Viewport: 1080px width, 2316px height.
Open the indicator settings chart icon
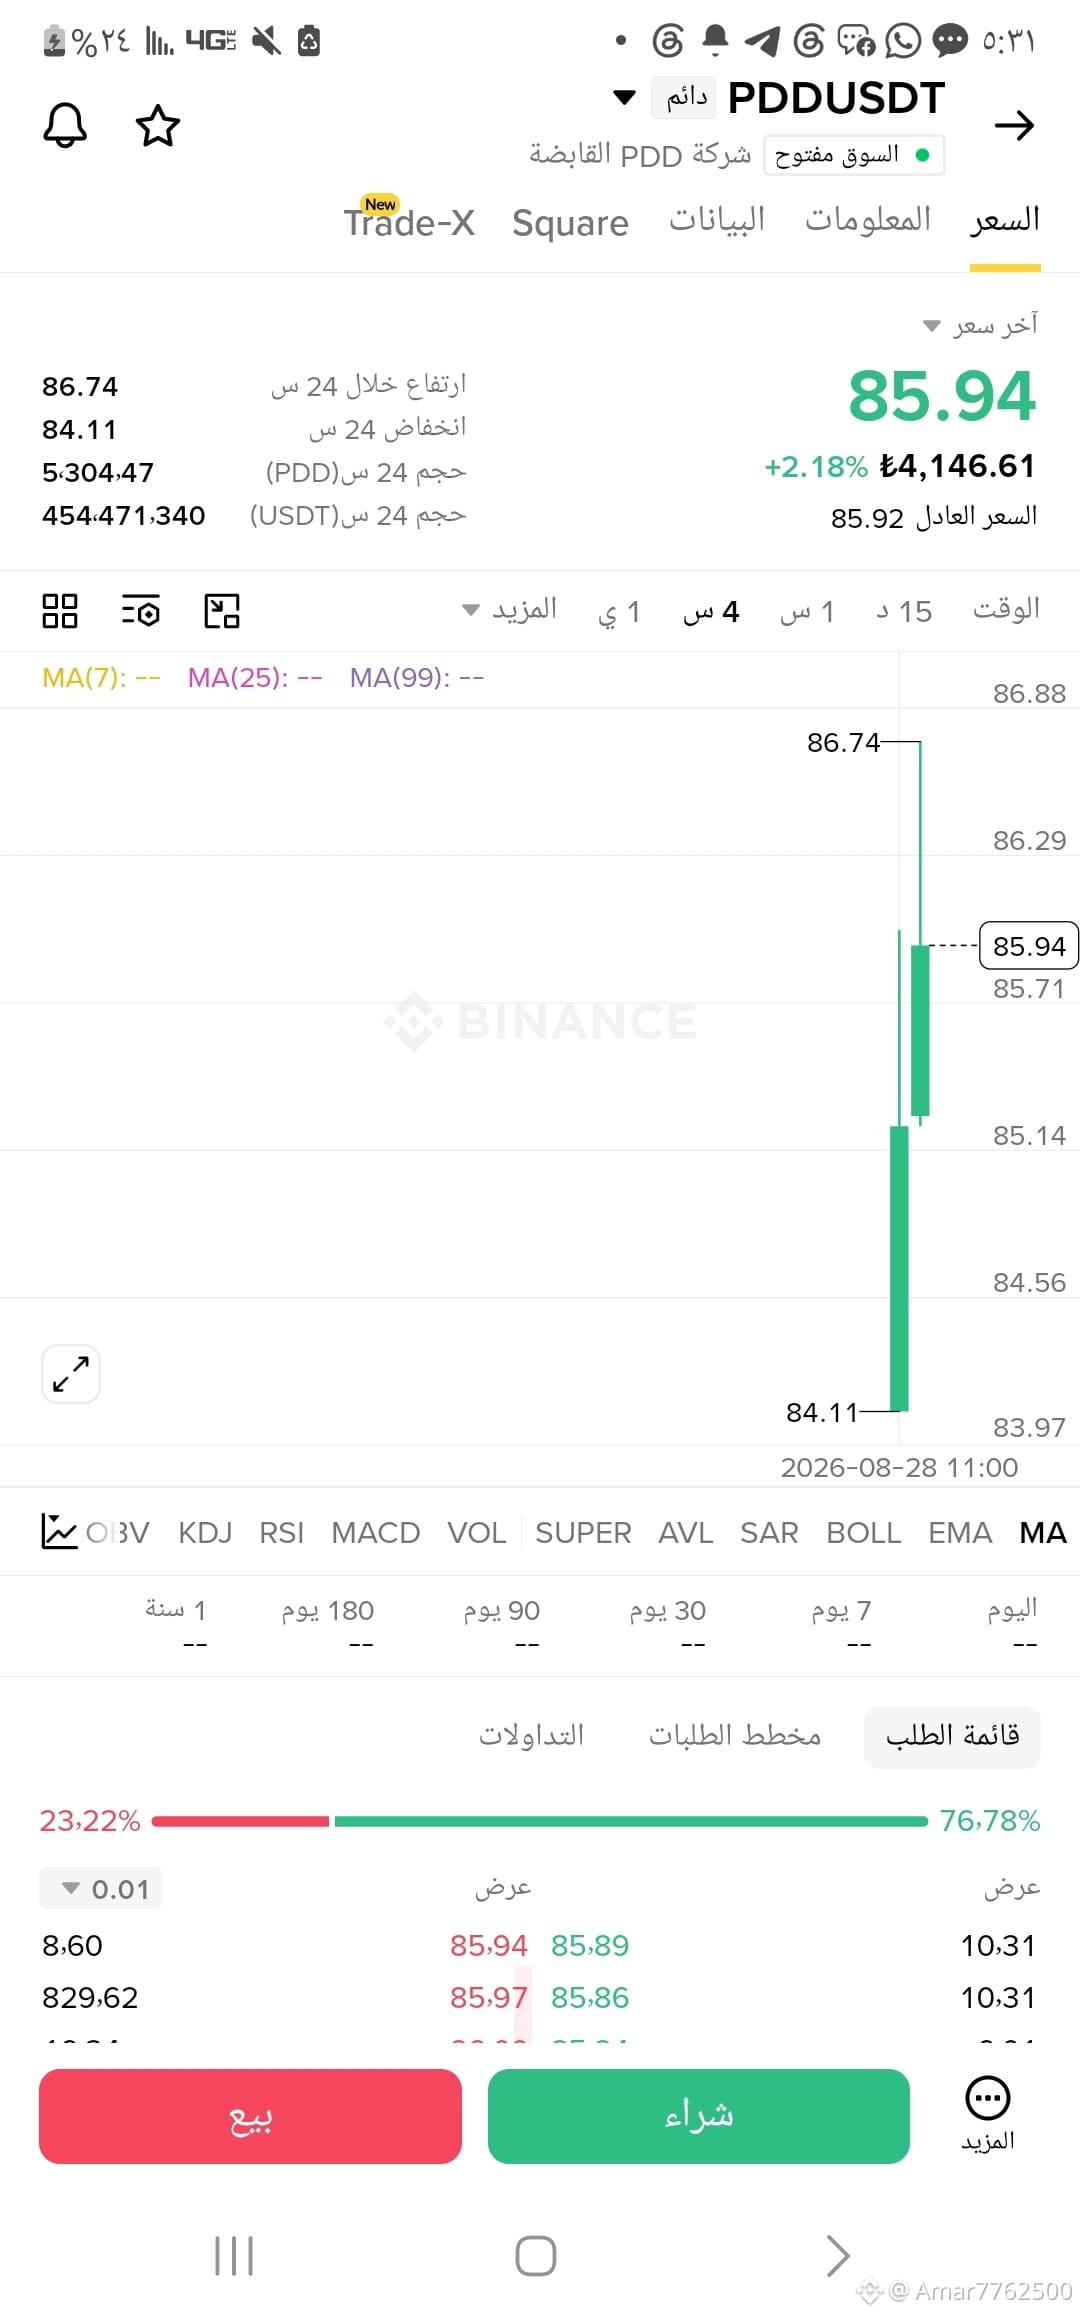pos(59,1531)
